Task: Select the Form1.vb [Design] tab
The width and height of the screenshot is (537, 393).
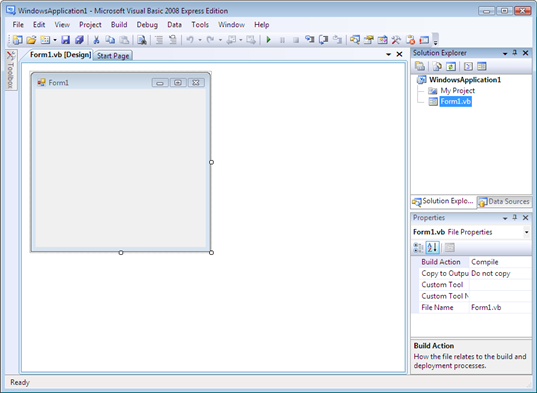Action: point(58,55)
